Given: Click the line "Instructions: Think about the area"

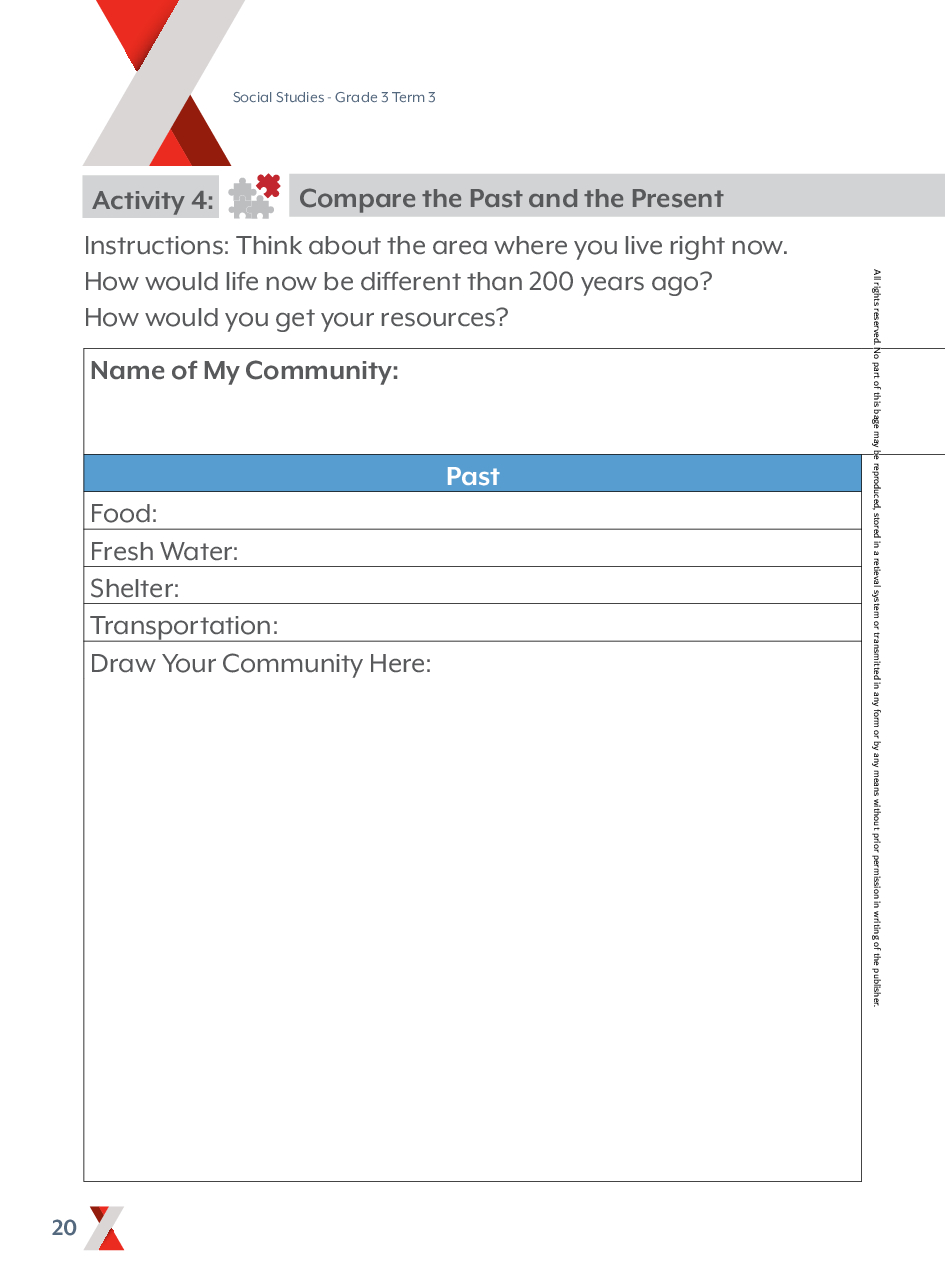Looking at the screenshot, I should coord(435,246).
